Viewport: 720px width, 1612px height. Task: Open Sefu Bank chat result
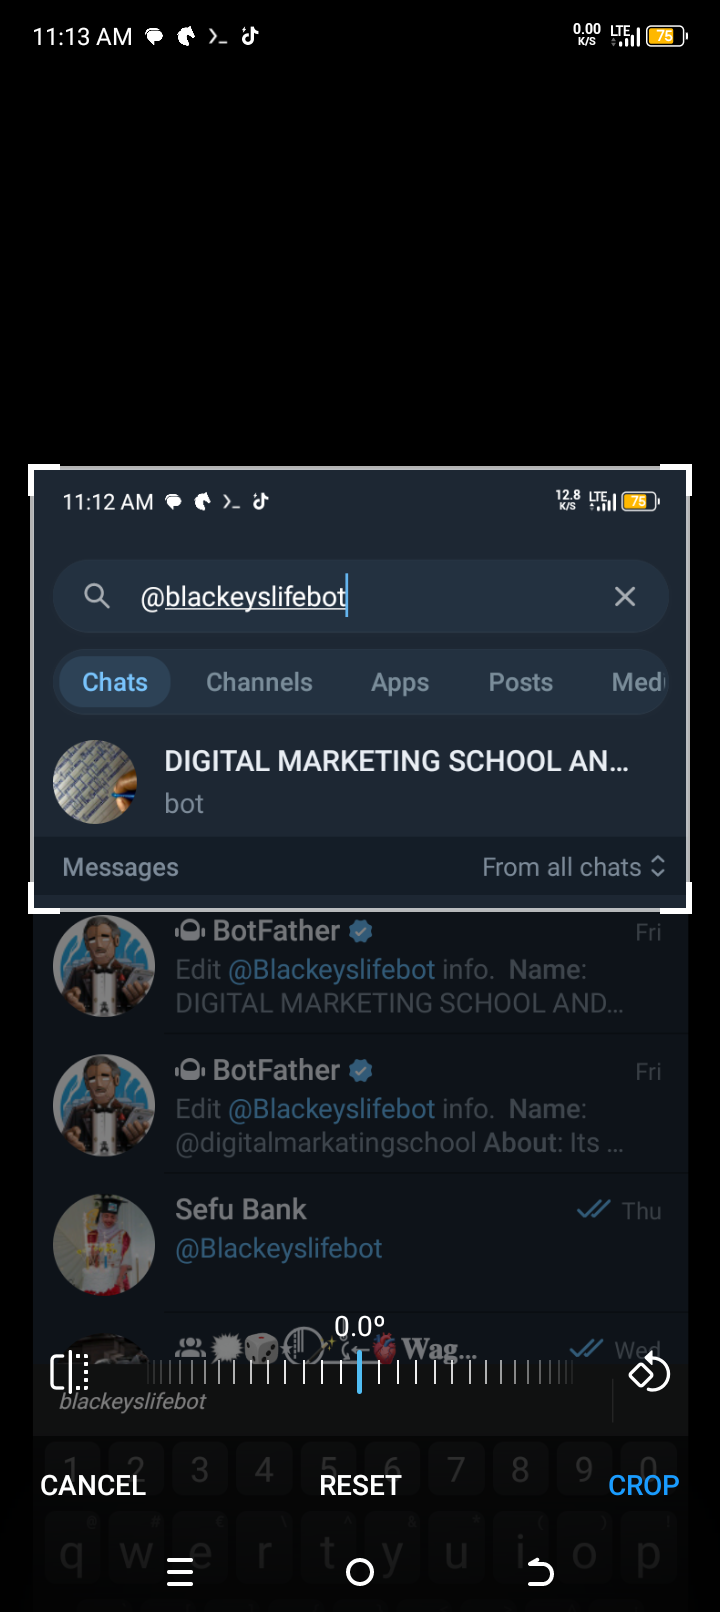click(x=360, y=1244)
